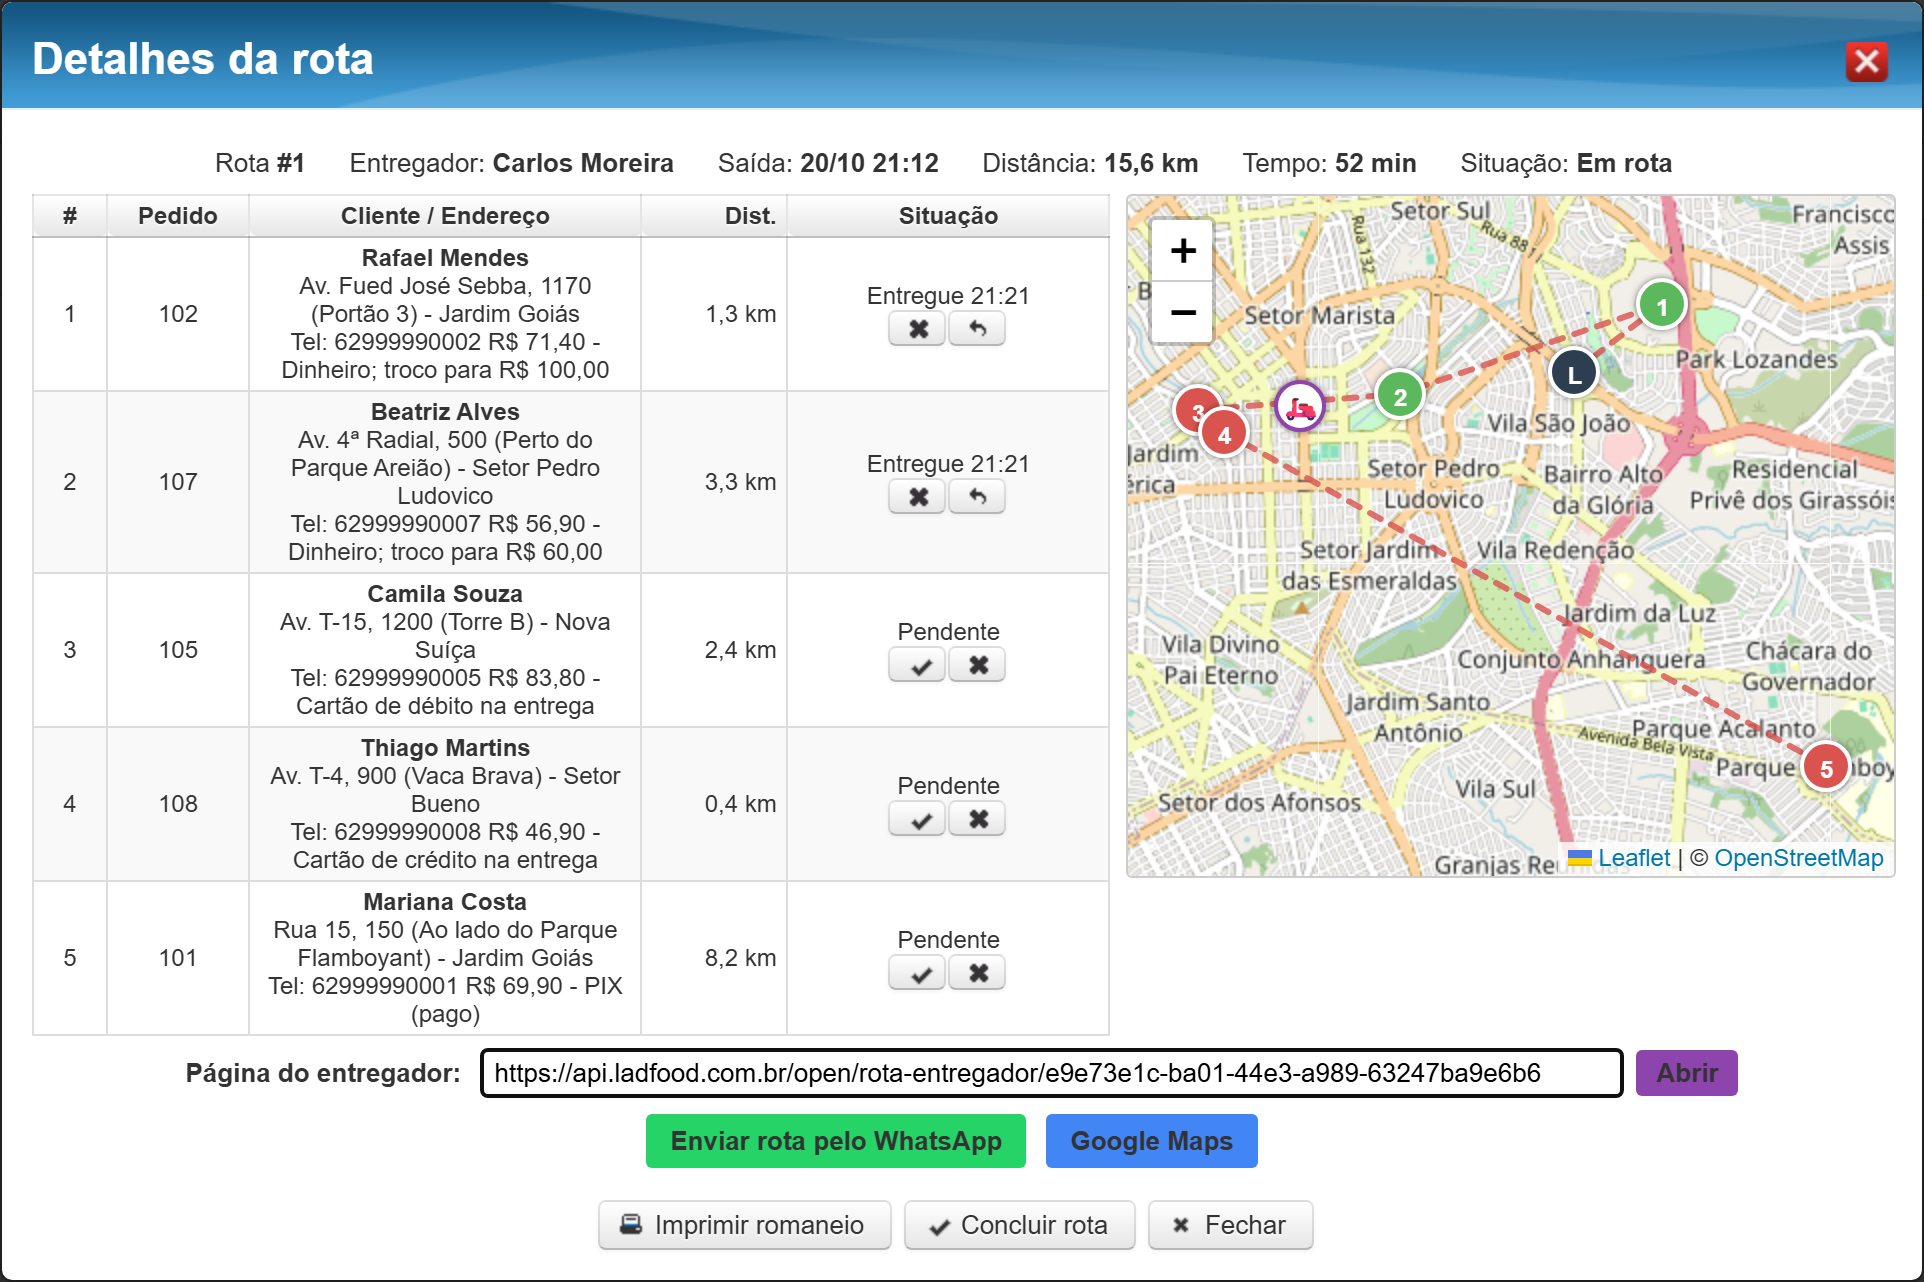
Task: Reject delivery for Thiago Martins order 108
Action: 977,819
